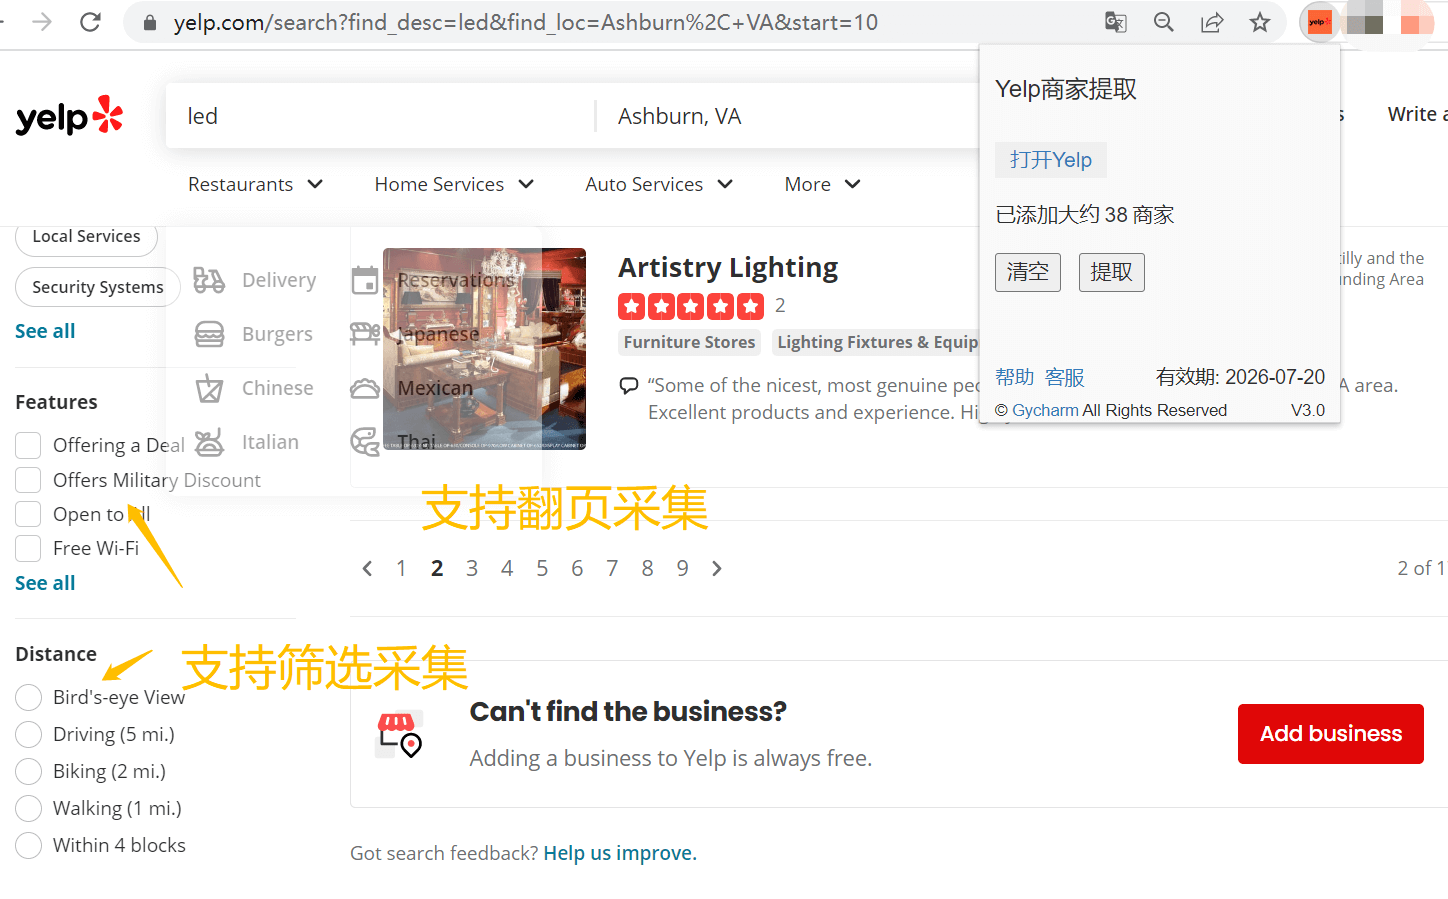Click Furniture Stores category tag
Screen dimensions: 1448x899
[689, 342]
